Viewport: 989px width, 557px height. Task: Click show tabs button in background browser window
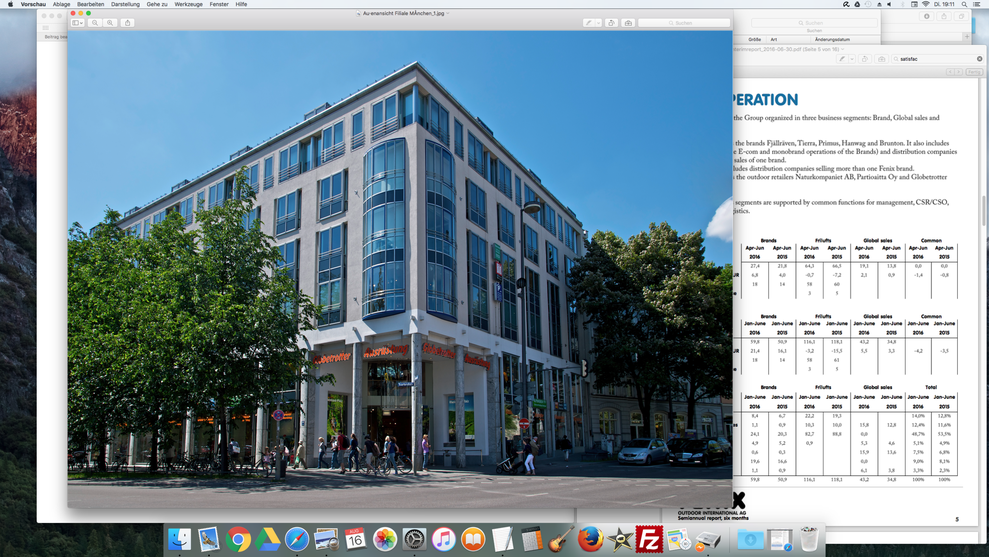point(962,16)
